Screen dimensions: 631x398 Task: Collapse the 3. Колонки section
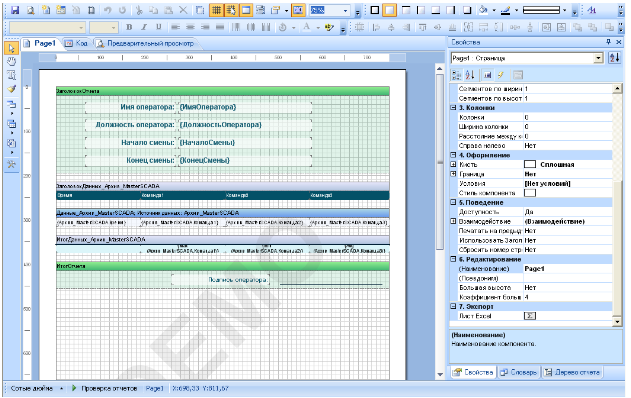[453, 108]
